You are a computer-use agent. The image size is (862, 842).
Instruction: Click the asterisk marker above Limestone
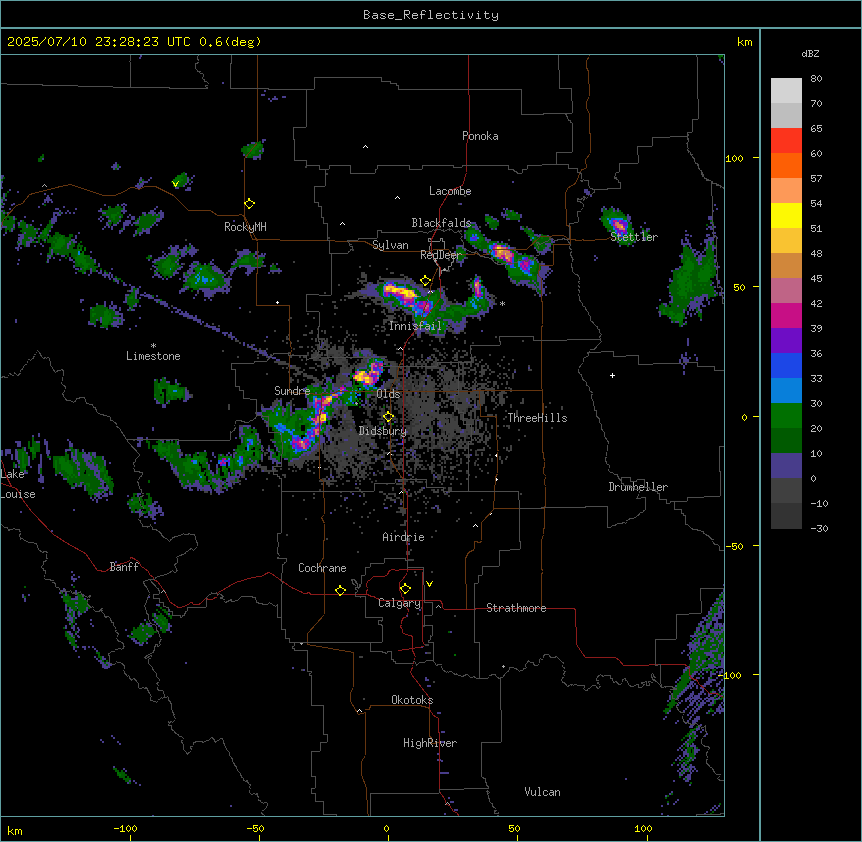(153, 346)
